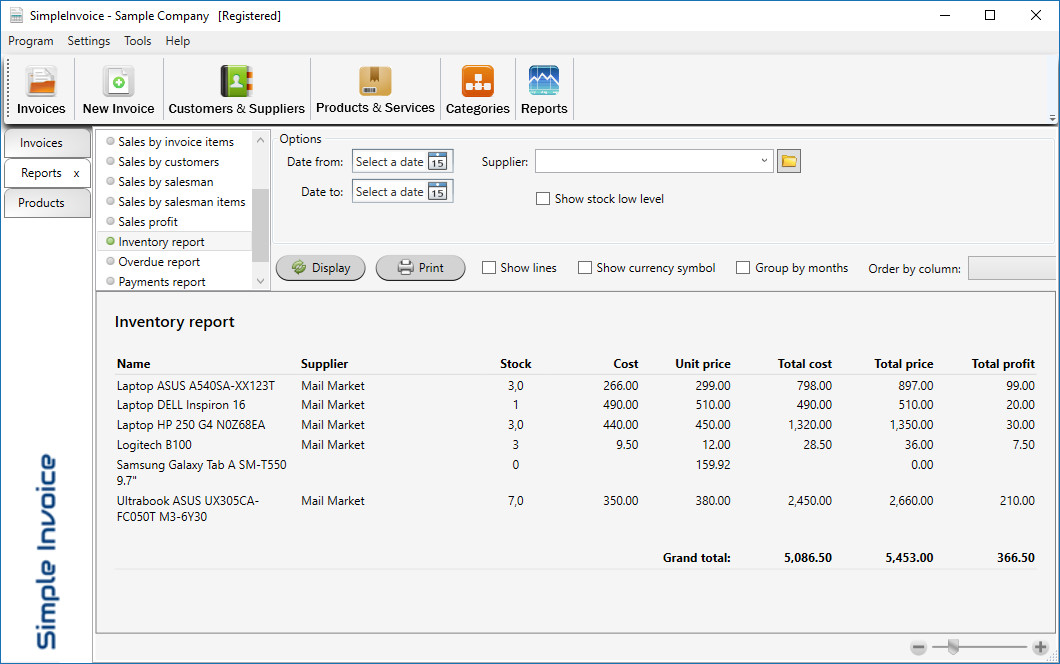Click Laptop HP 250 G4 N0Z68EA name
The height and width of the screenshot is (664, 1060).
tap(191, 425)
